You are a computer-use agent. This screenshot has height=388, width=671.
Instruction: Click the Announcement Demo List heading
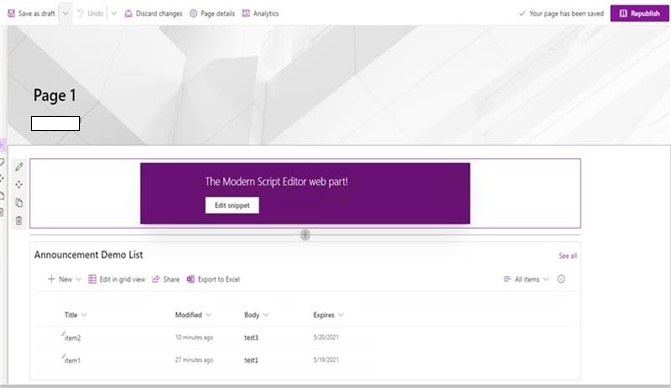(89, 255)
